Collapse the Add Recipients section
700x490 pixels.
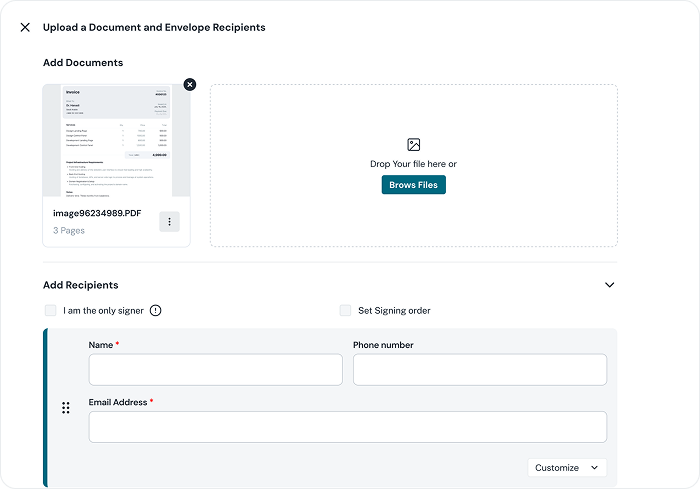(x=609, y=285)
